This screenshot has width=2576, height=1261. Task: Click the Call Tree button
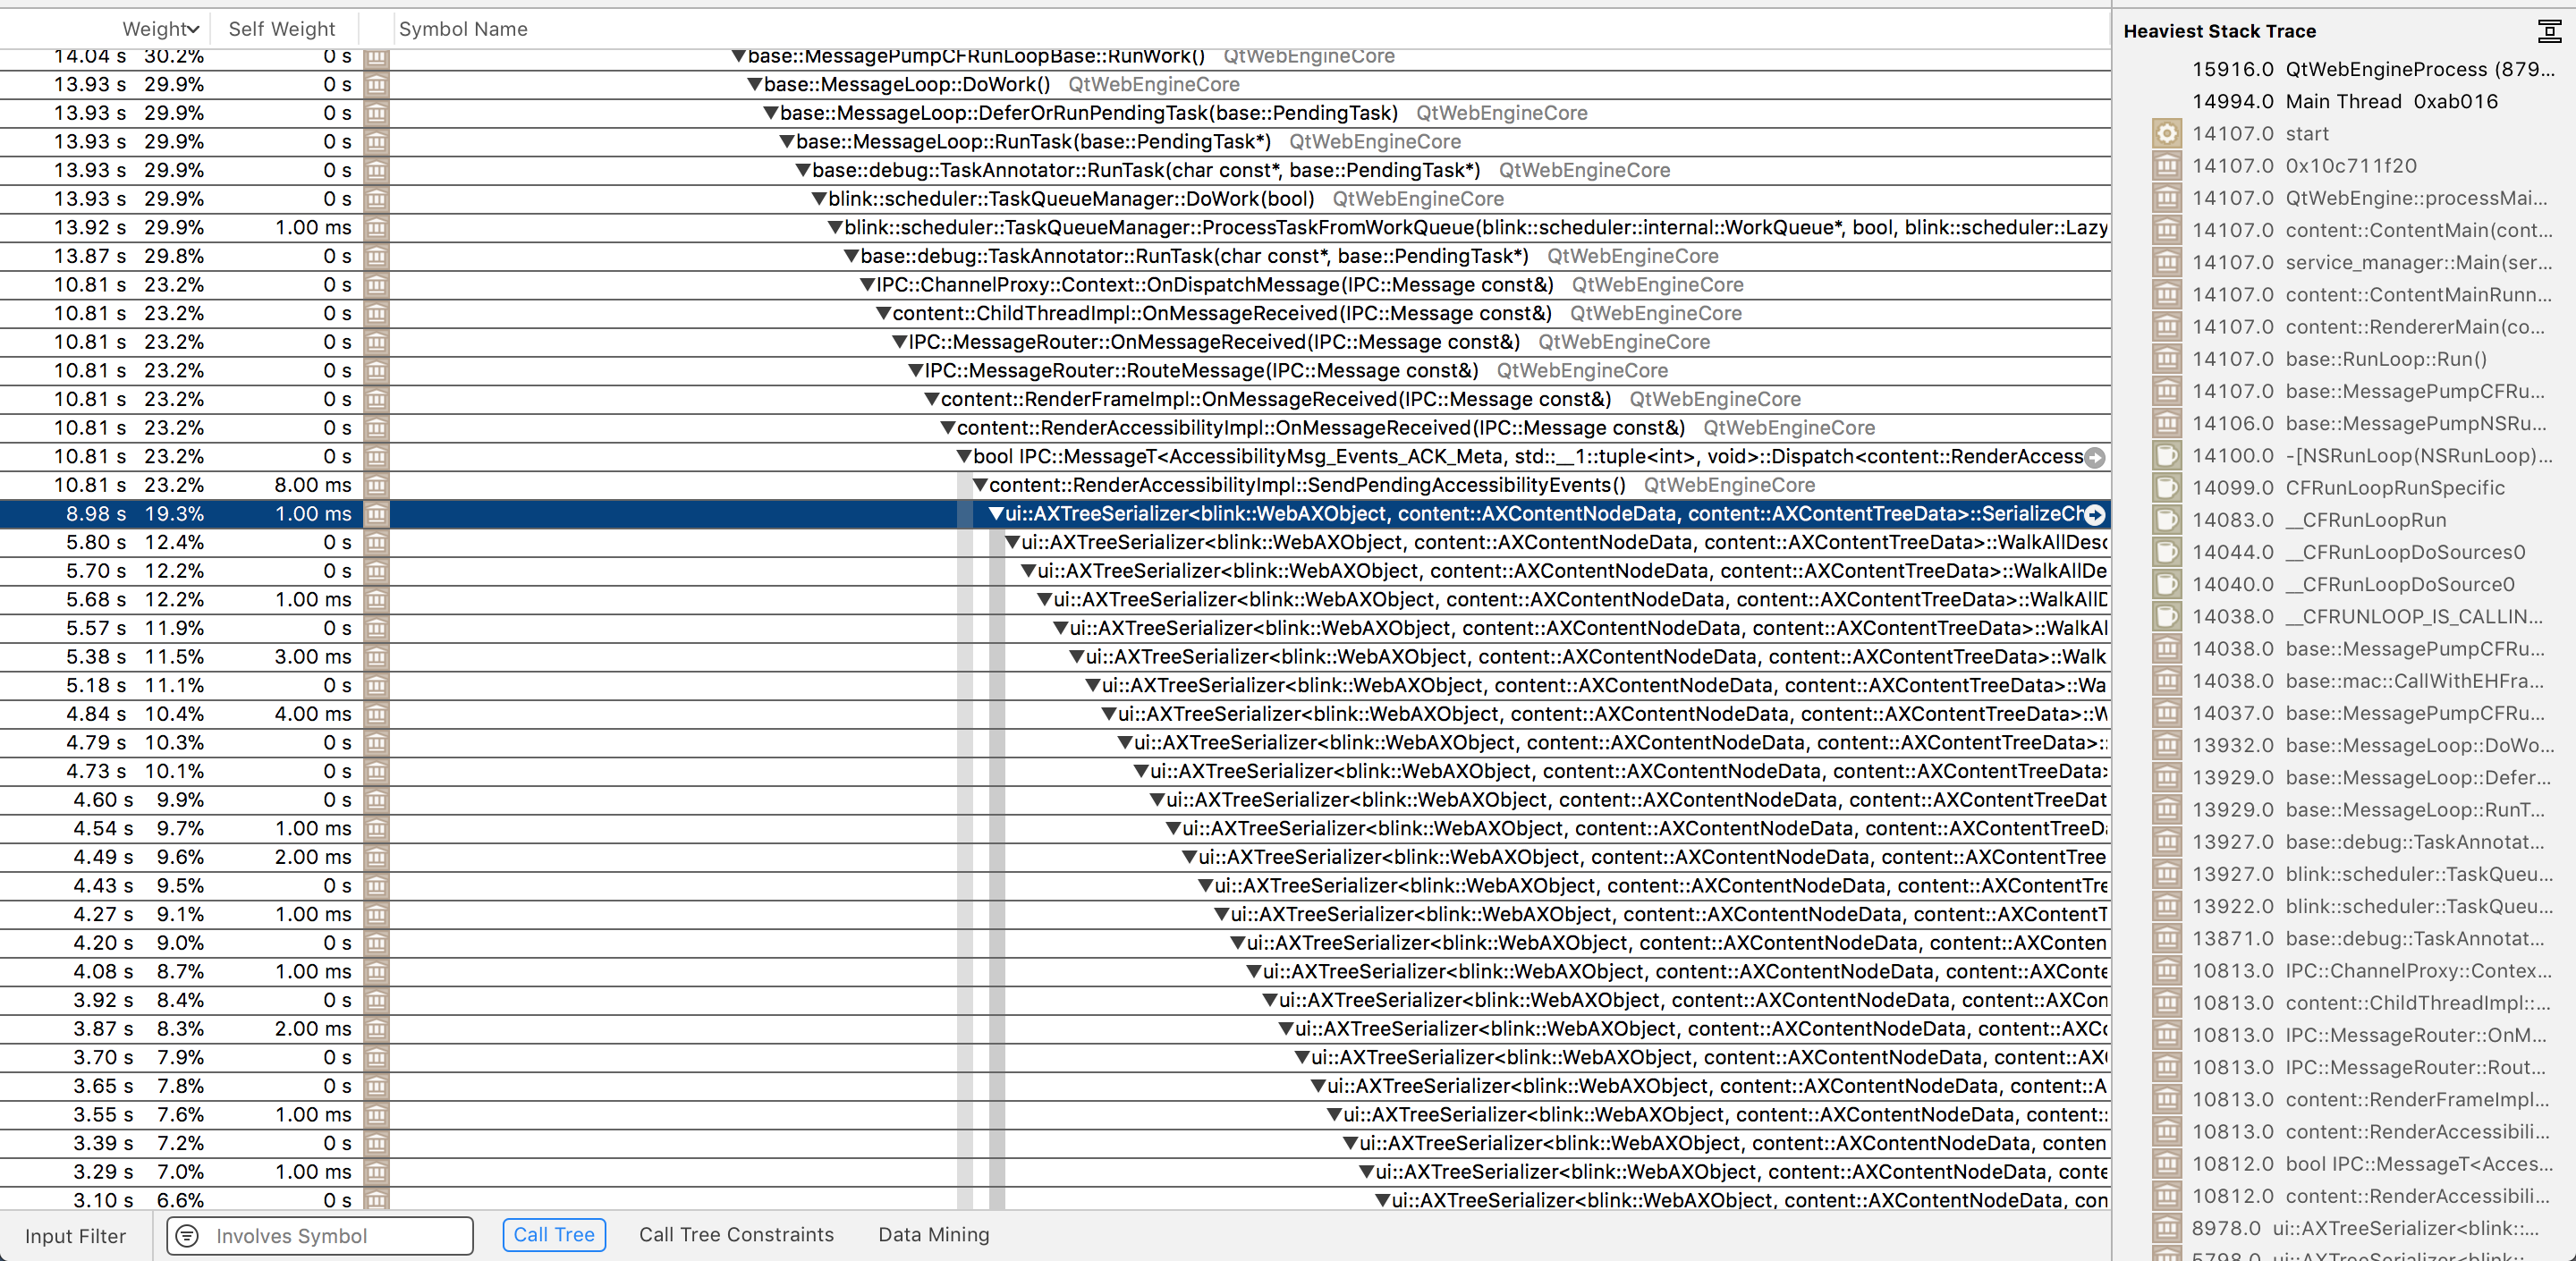click(x=554, y=1235)
